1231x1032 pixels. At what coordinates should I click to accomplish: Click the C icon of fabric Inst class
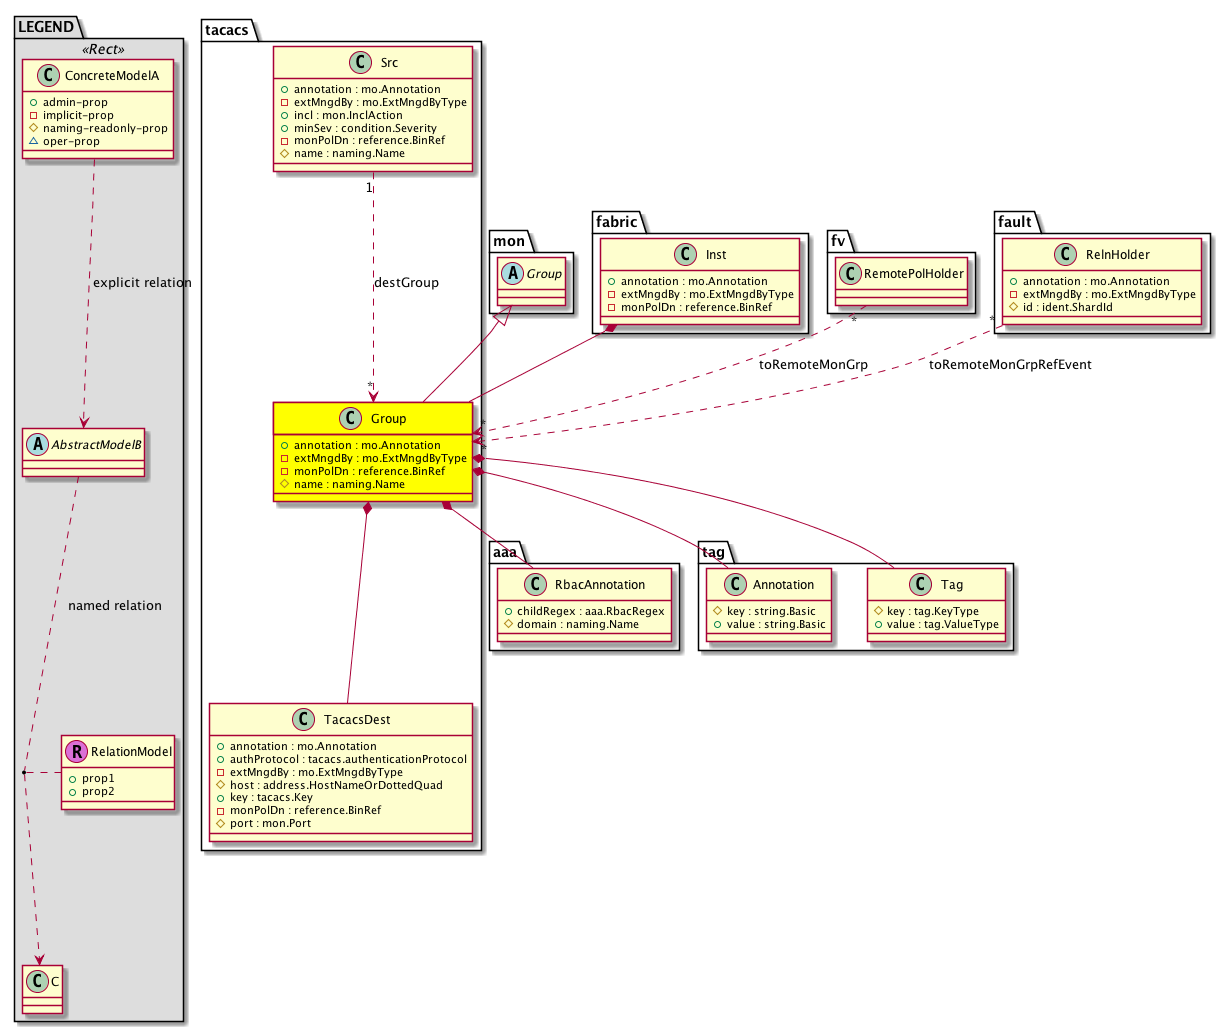(686, 255)
